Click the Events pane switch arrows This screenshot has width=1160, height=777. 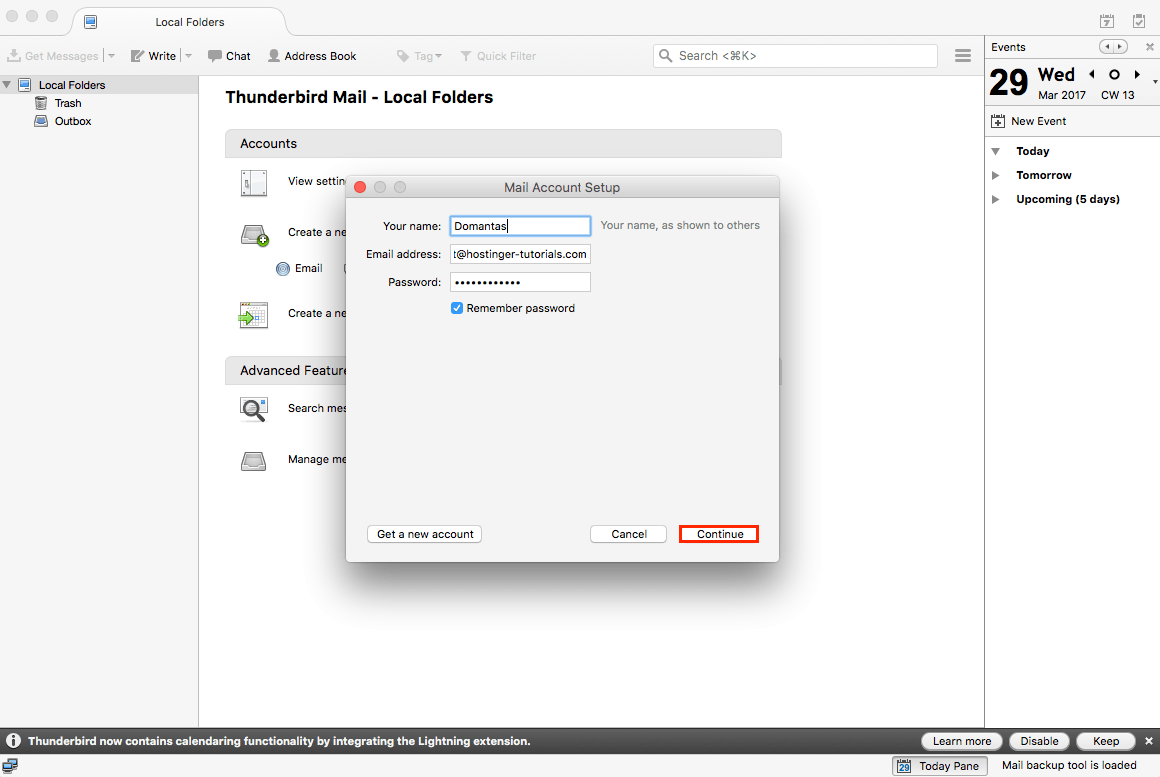click(1113, 47)
